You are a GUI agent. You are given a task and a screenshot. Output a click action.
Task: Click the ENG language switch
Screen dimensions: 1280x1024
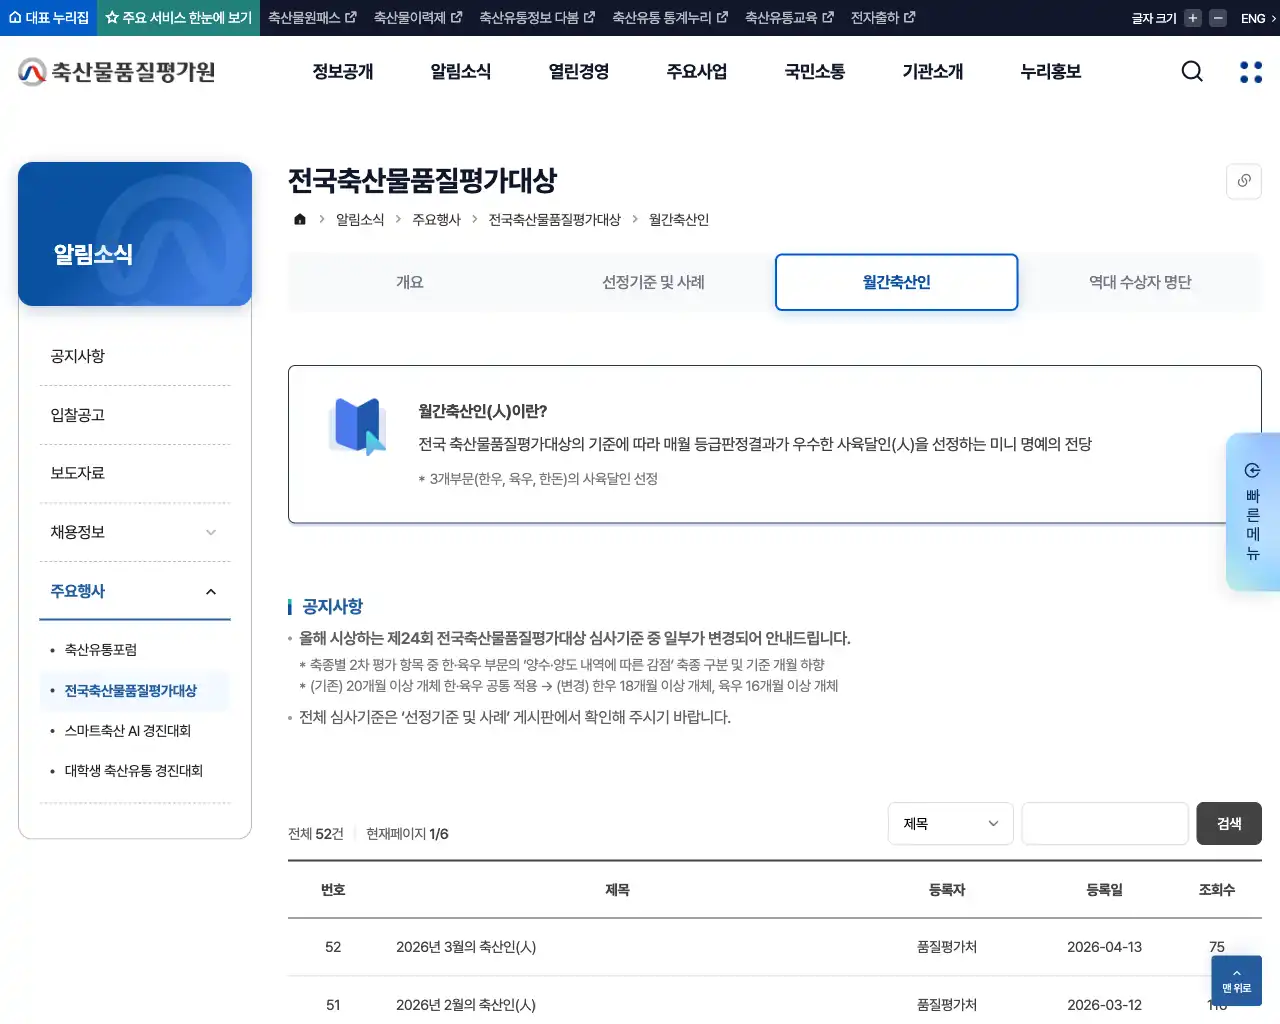(1253, 17)
